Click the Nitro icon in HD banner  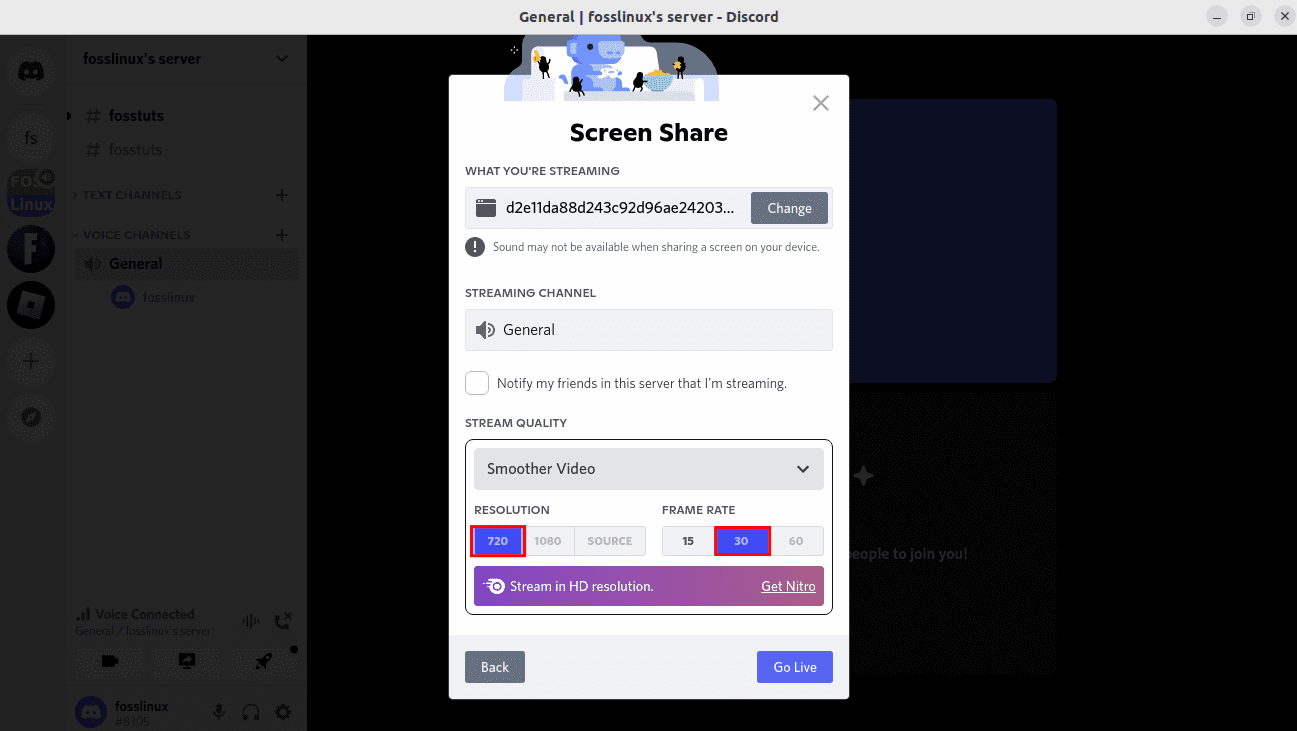pyautogui.click(x=494, y=586)
